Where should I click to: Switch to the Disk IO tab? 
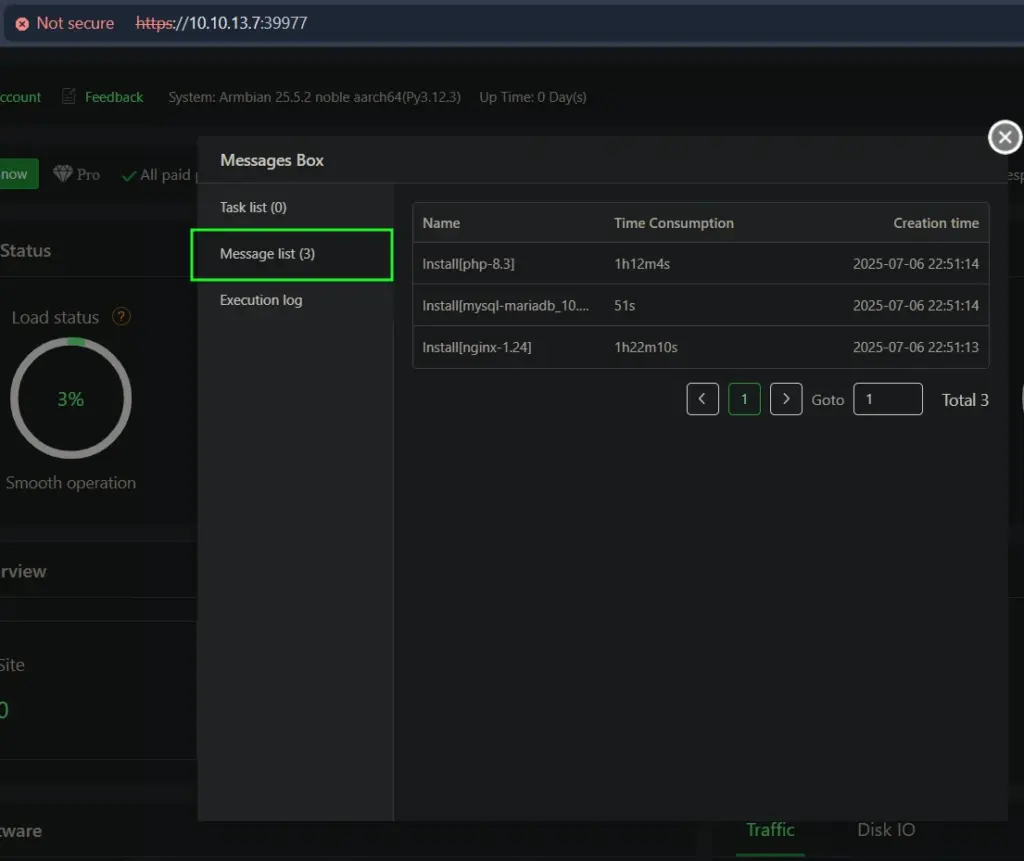tap(886, 830)
